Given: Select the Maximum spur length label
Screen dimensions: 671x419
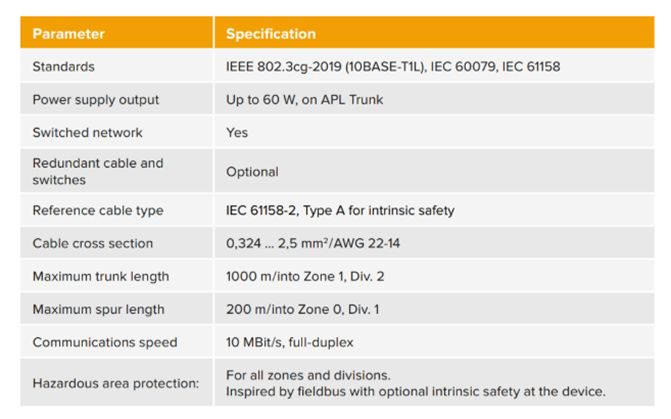Looking at the screenshot, I should click(97, 309).
